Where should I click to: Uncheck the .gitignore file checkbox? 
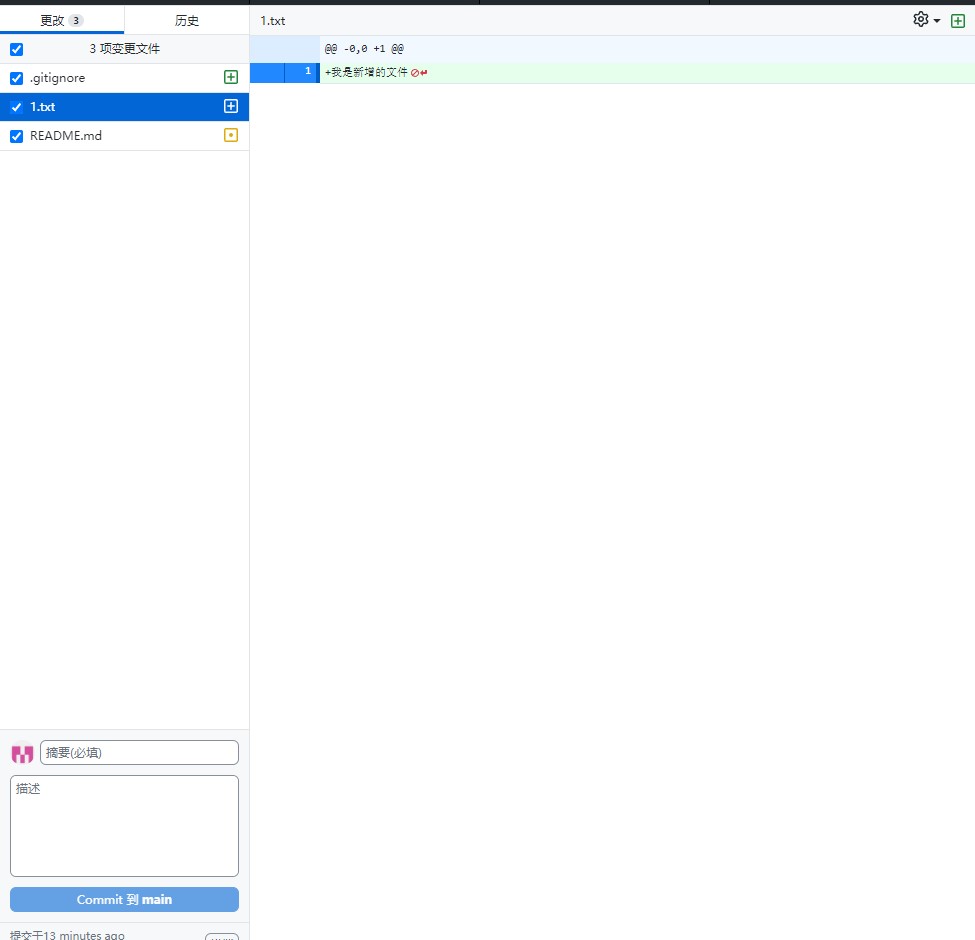(x=16, y=78)
